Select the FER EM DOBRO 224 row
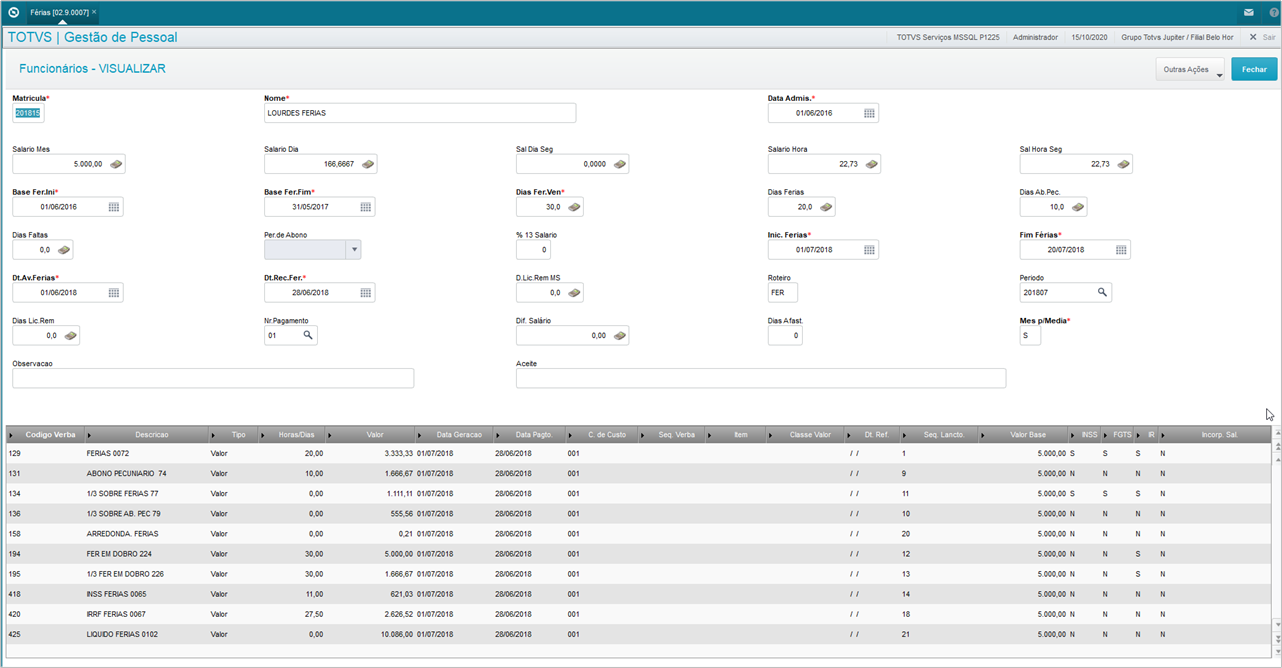 [638, 554]
